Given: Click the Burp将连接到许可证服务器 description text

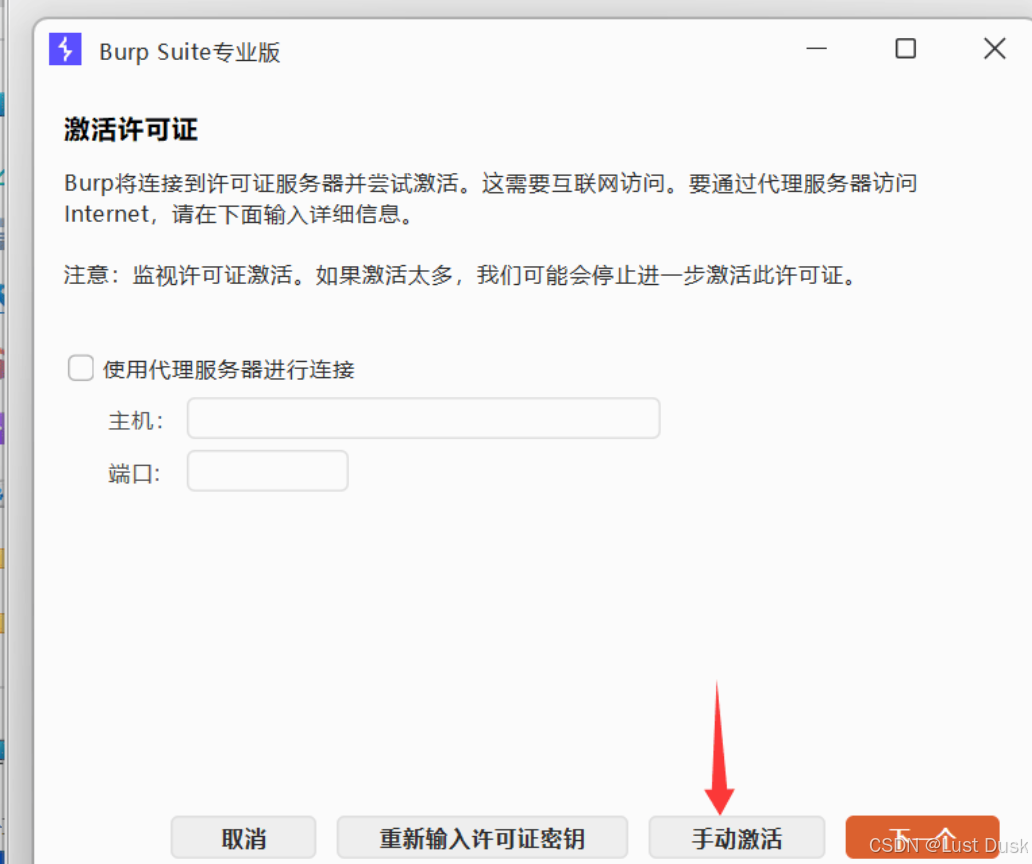Looking at the screenshot, I should pos(490,198).
